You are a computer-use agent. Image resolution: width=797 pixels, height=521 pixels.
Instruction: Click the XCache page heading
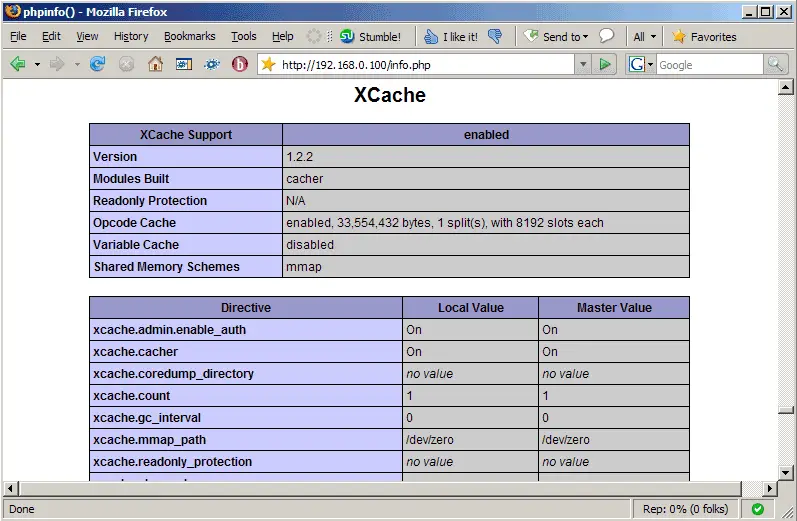tap(390, 95)
